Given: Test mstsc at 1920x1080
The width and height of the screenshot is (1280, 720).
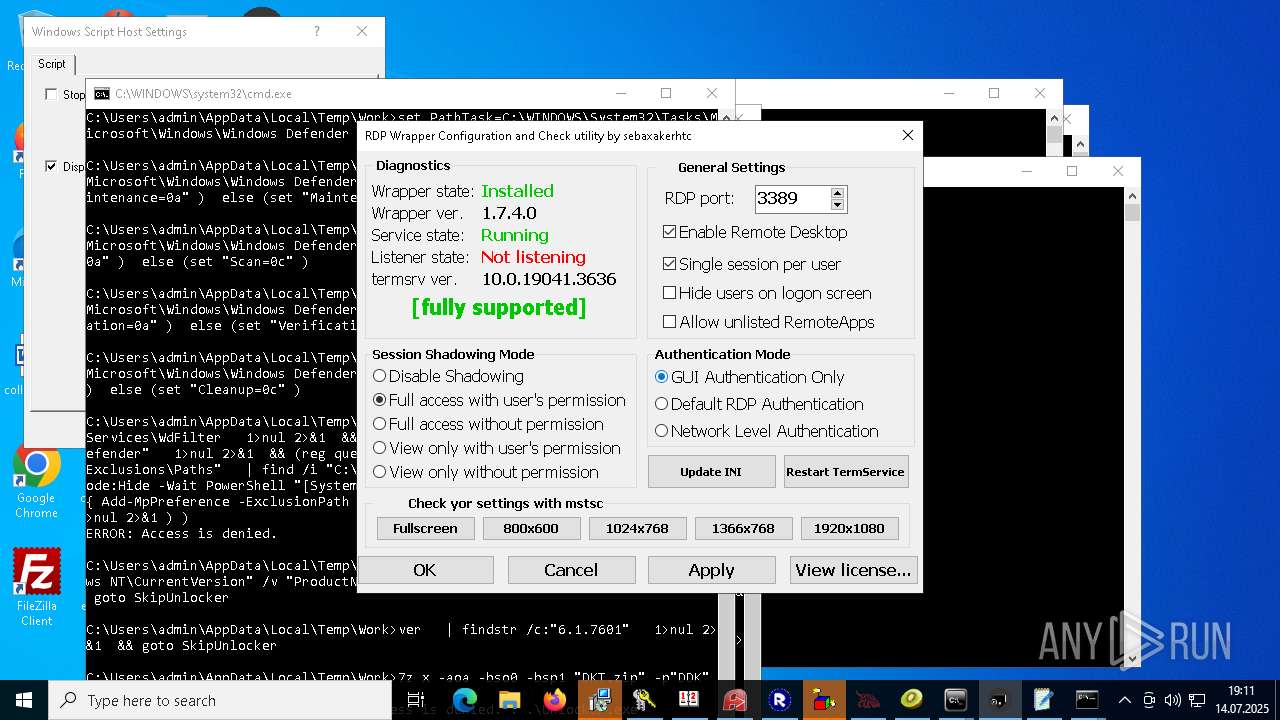Looking at the screenshot, I should [849, 528].
